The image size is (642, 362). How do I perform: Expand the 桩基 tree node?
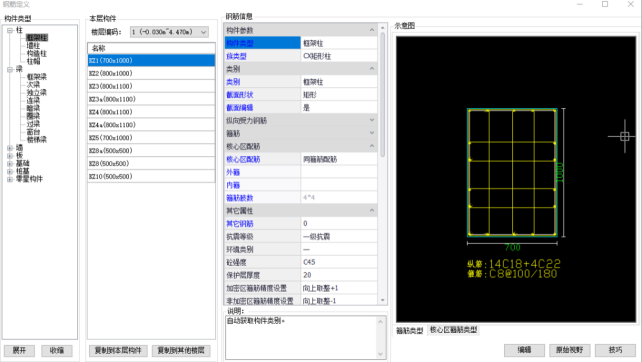point(10,171)
